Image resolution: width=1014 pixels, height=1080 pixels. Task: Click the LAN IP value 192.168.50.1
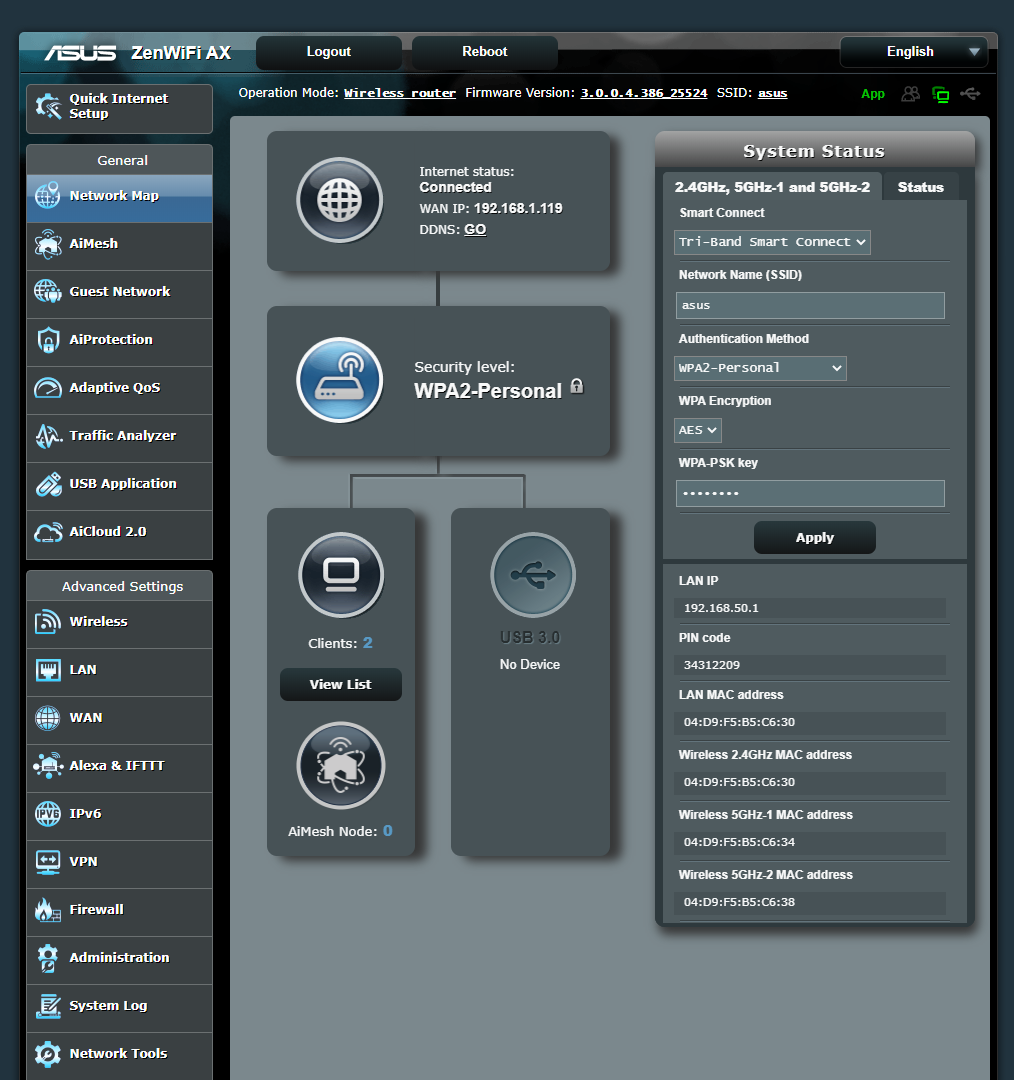pyautogui.click(x=721, y=608)
